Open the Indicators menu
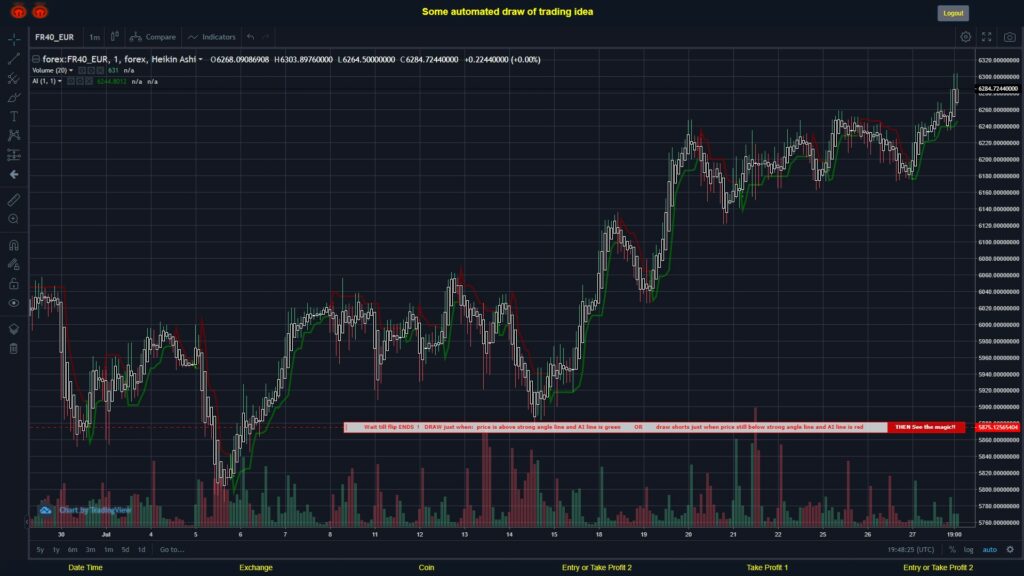The image size is (1024, 576). pyautogui.click(x=212, y=37)
